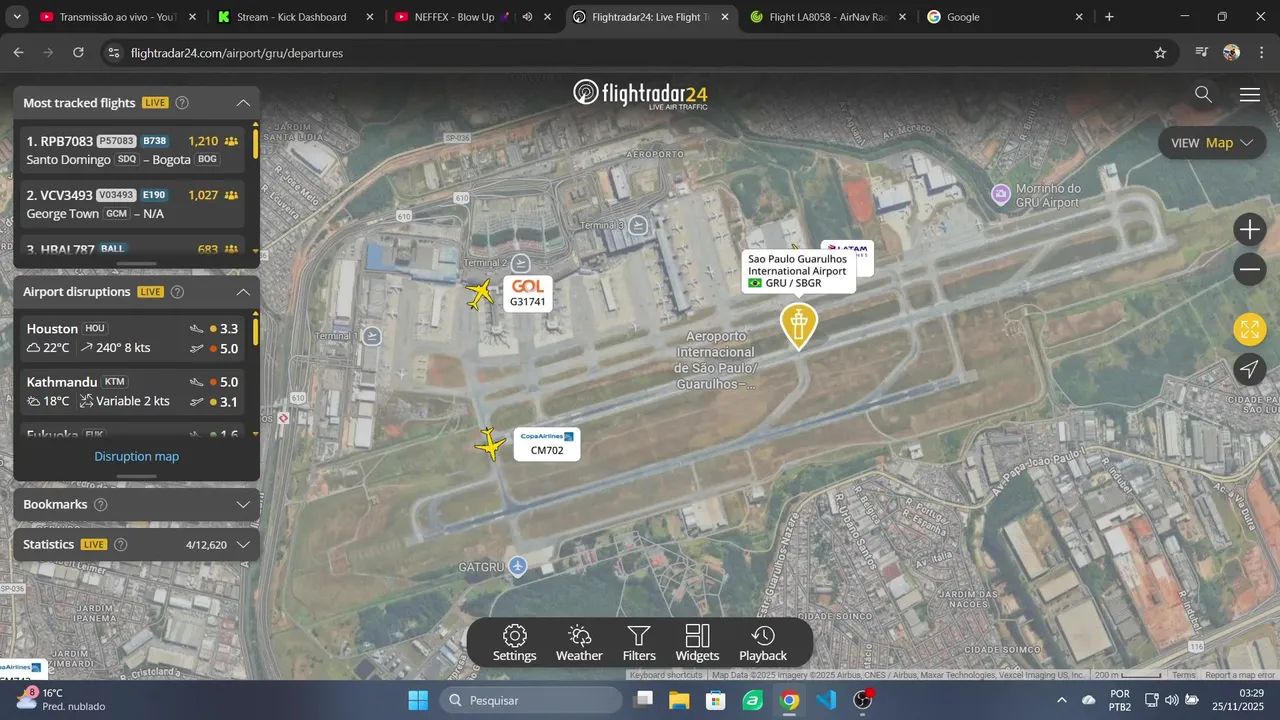Zoom in the map with plus button
The image size is (1280, 720).
[x=1249, y=230]
